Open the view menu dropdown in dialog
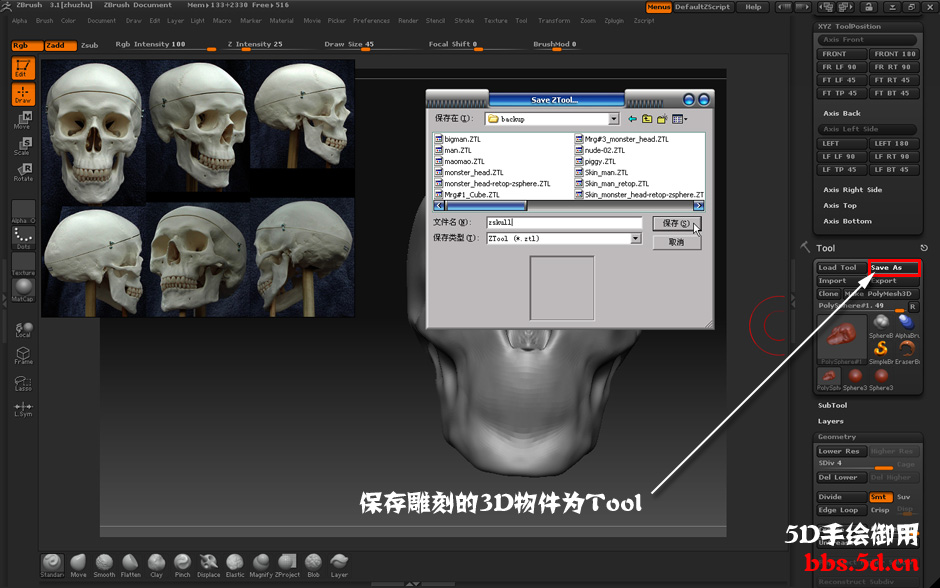940x588 pixels. click(x=679, y=119)
